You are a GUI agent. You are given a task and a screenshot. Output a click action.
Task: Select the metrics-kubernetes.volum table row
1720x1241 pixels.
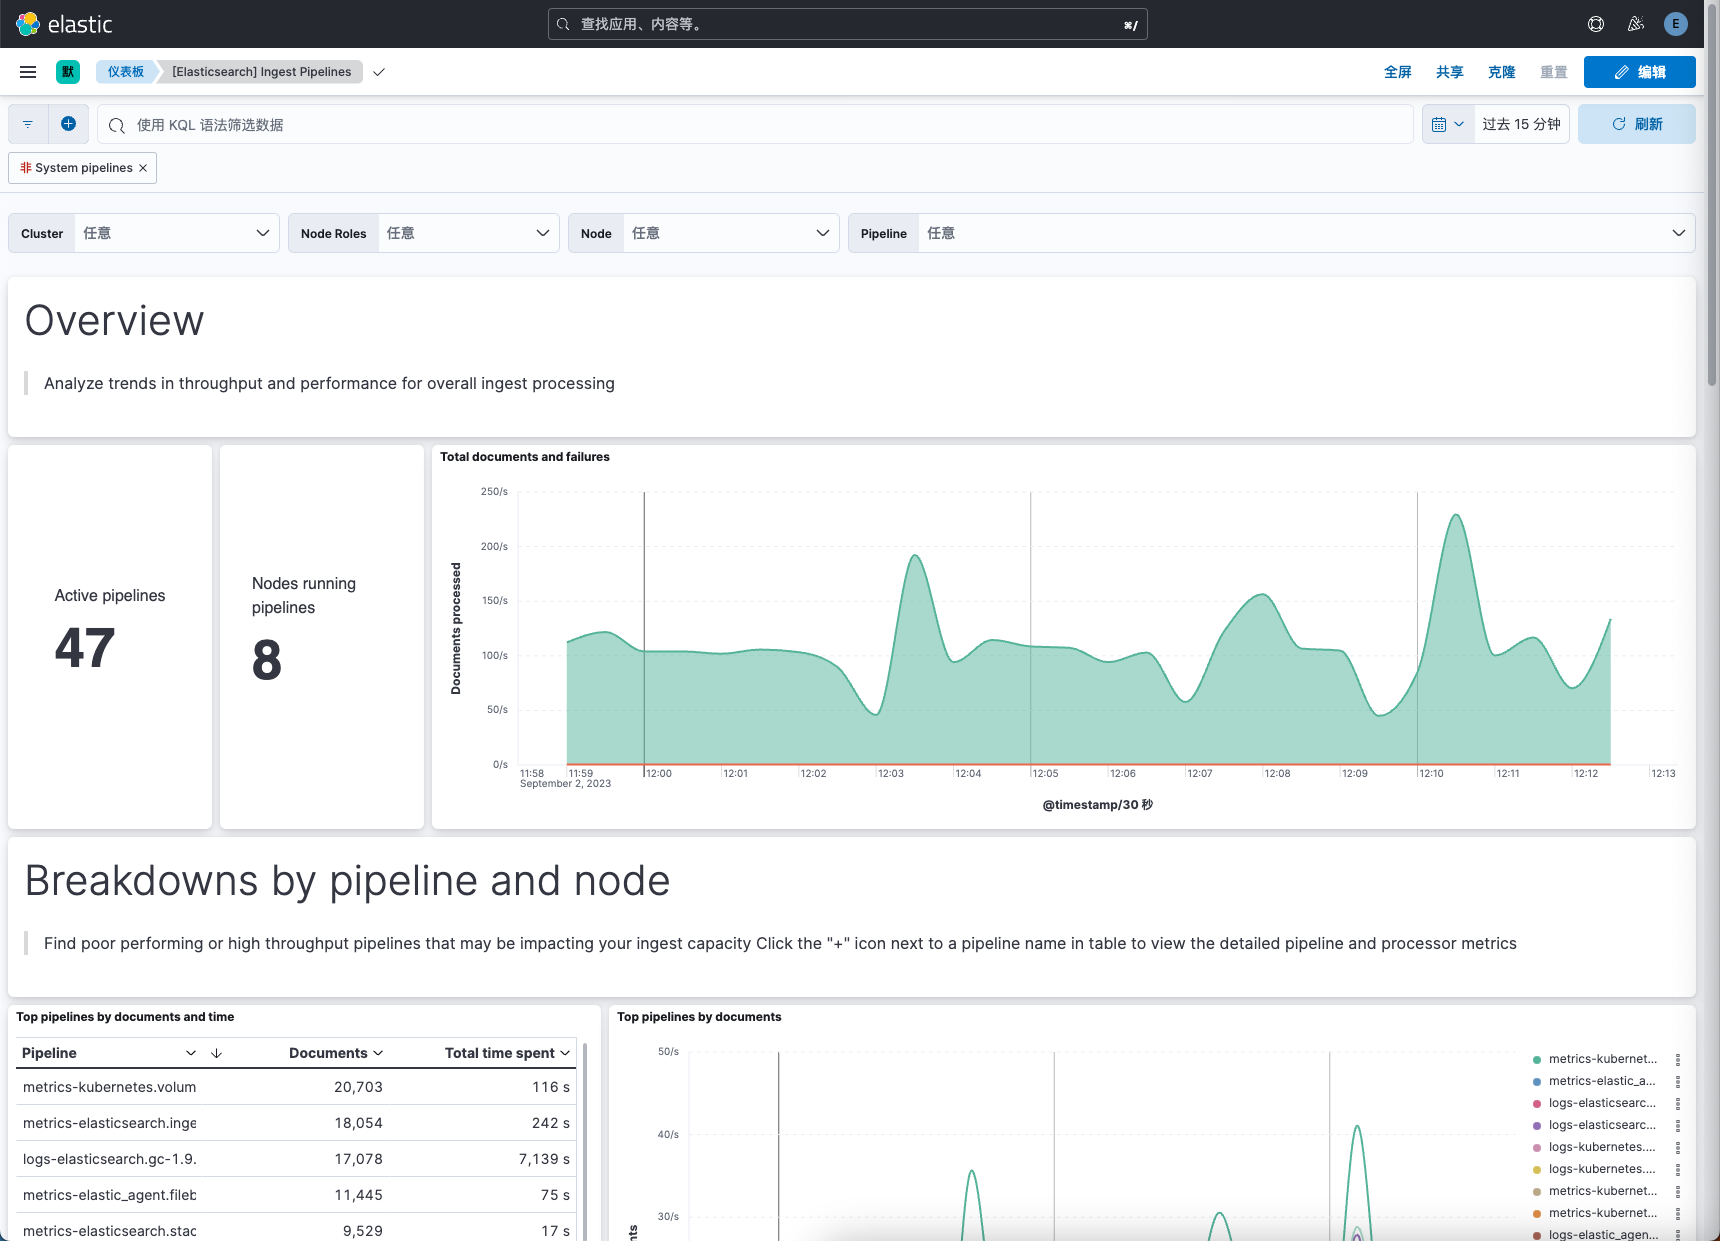(x=296, y=1087)
